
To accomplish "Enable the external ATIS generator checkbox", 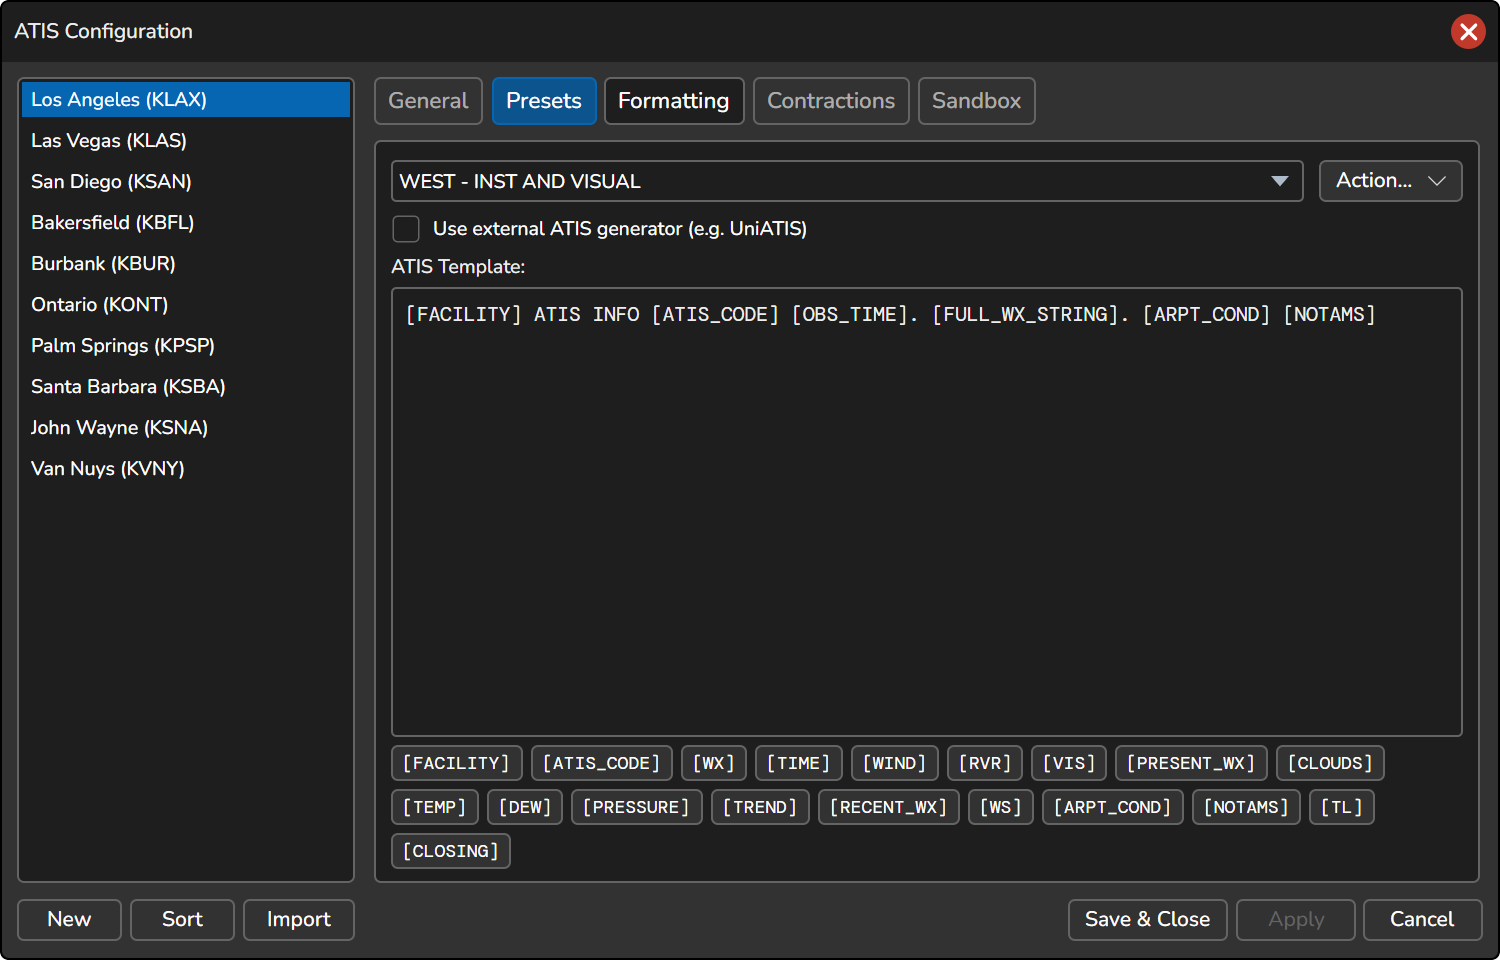I will tap(406, 229).
